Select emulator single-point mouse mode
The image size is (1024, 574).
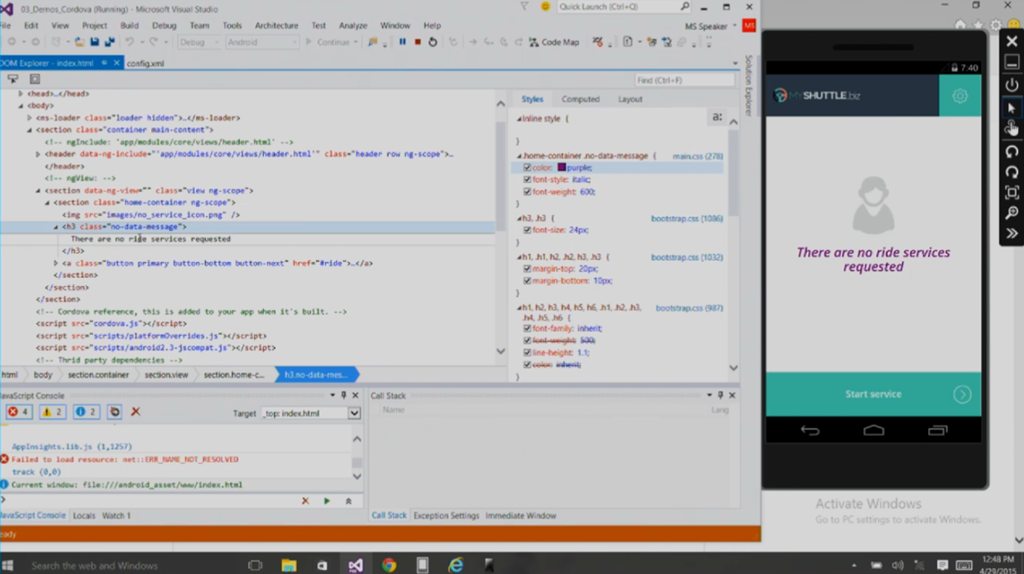[x=1012, y=108]
